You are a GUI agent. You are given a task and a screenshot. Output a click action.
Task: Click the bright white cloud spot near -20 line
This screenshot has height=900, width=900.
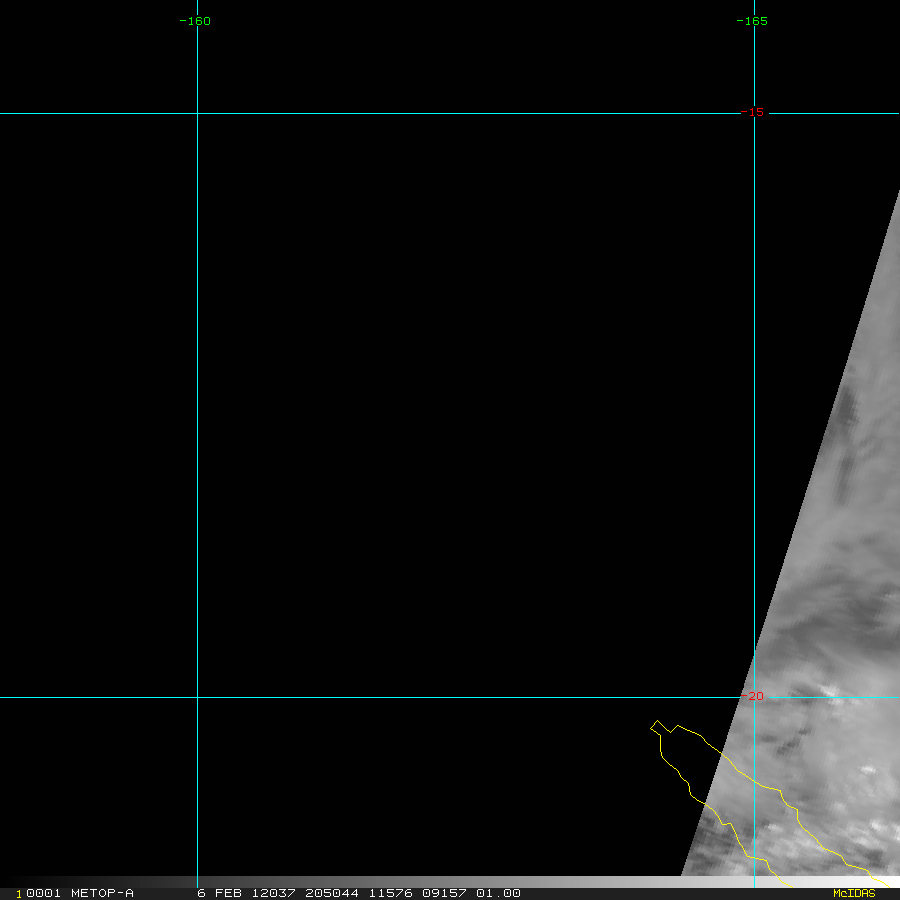830,692
